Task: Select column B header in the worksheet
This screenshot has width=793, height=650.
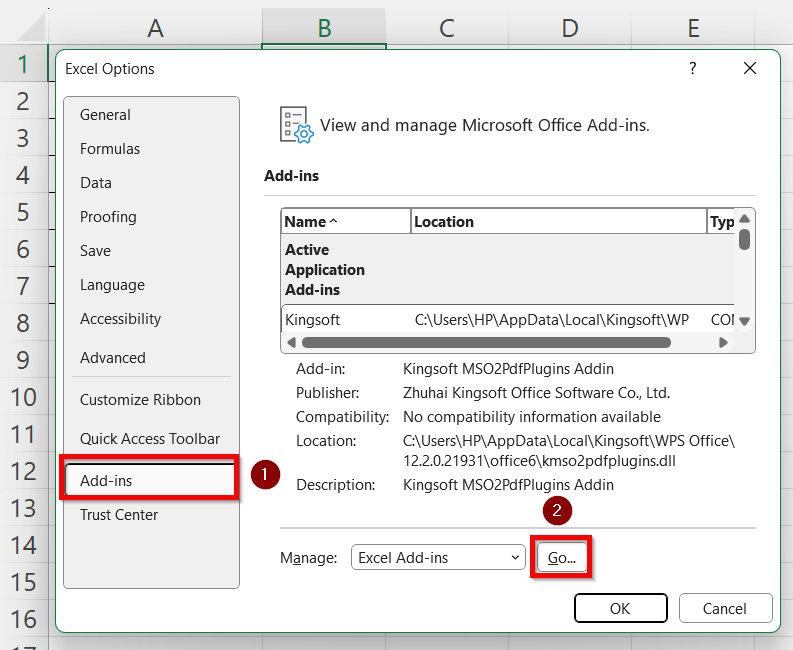Action: click(x=324, y=28)
